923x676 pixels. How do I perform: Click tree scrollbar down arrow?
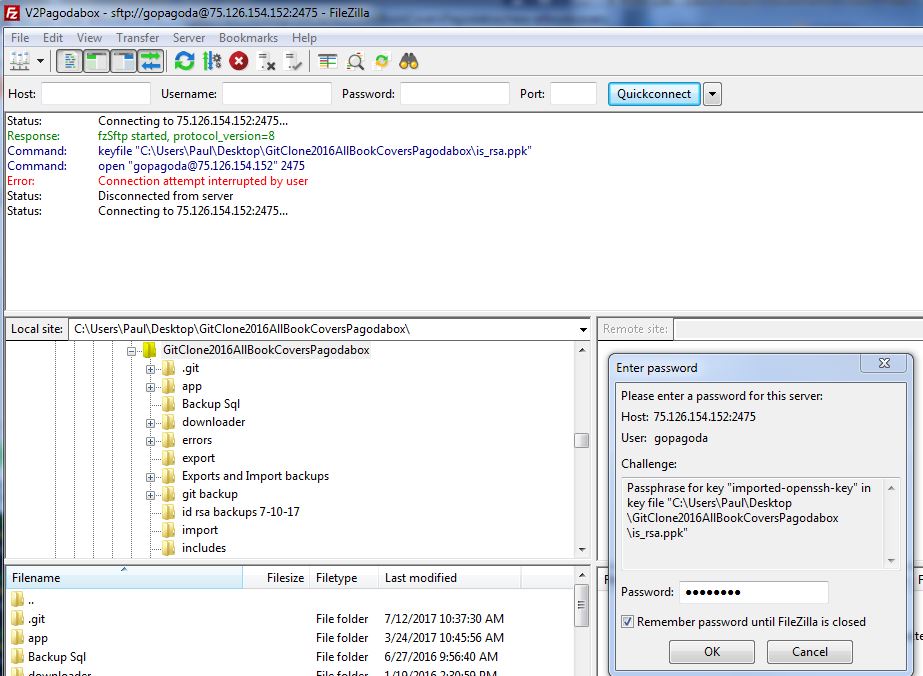(582, 549)
